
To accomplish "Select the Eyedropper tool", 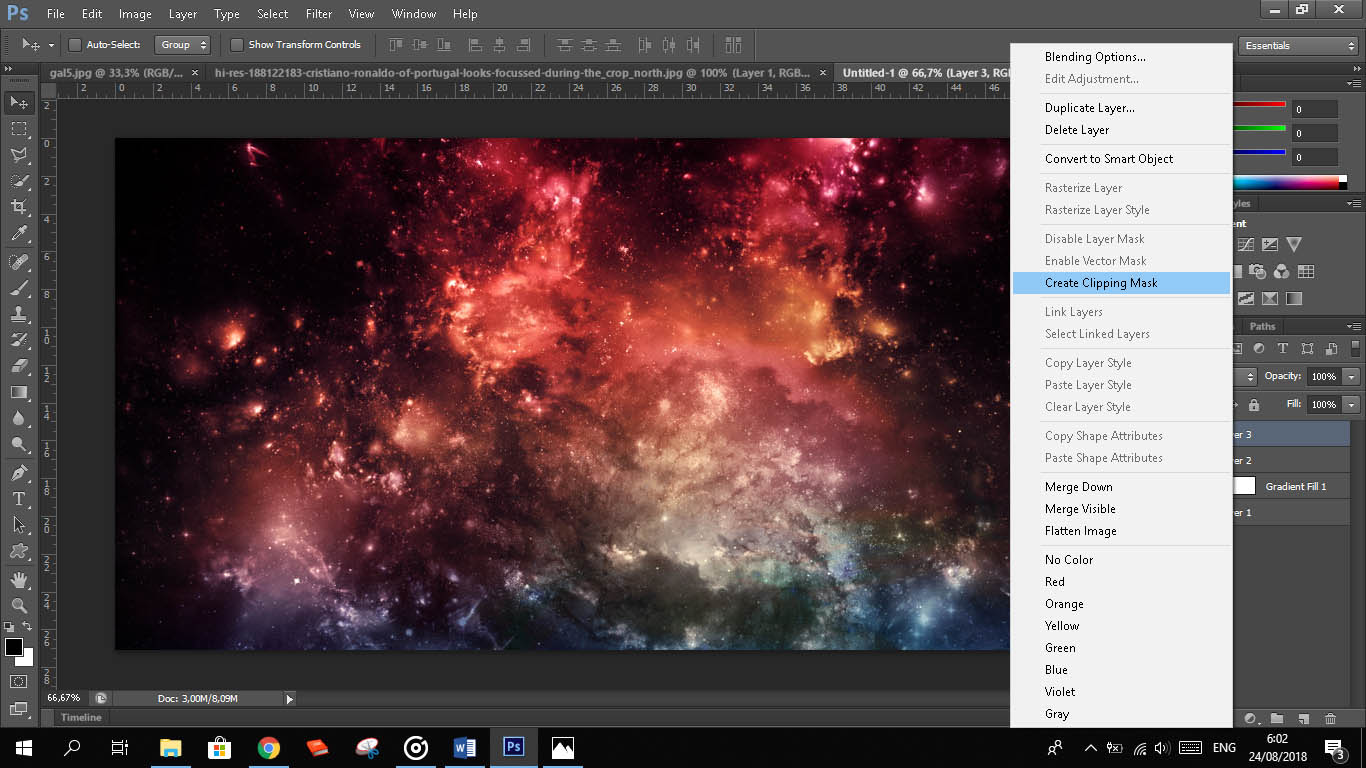I will [19, 234].
